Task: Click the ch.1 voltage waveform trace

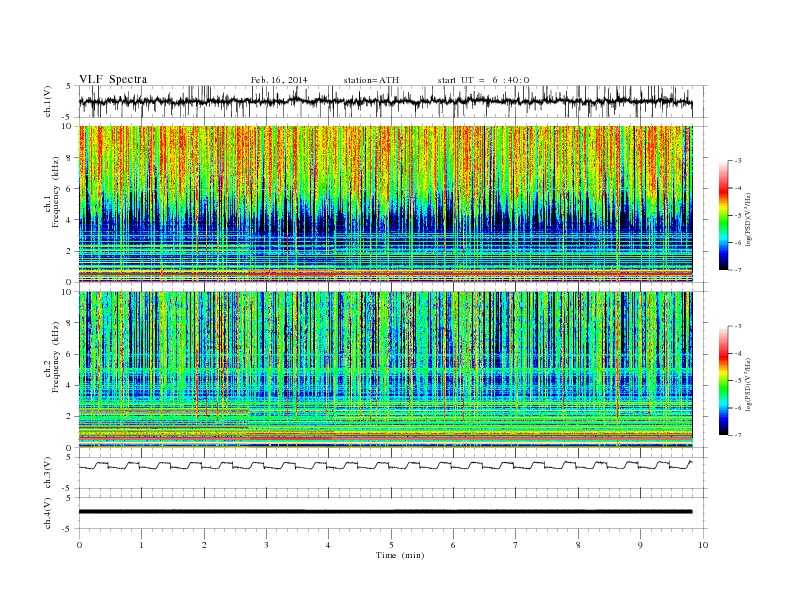Action: 385,101
